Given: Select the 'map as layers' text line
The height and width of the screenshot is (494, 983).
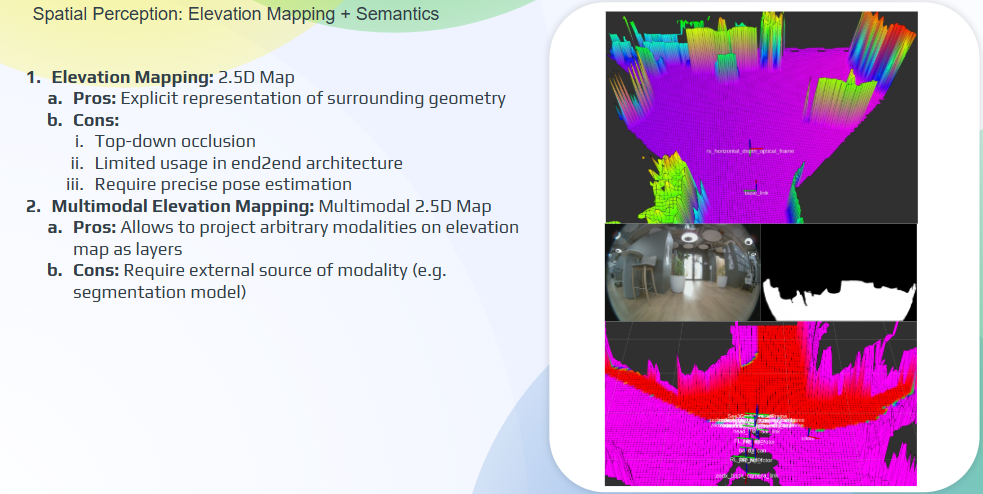Looking at the screenshot, I should click(127, 249).
